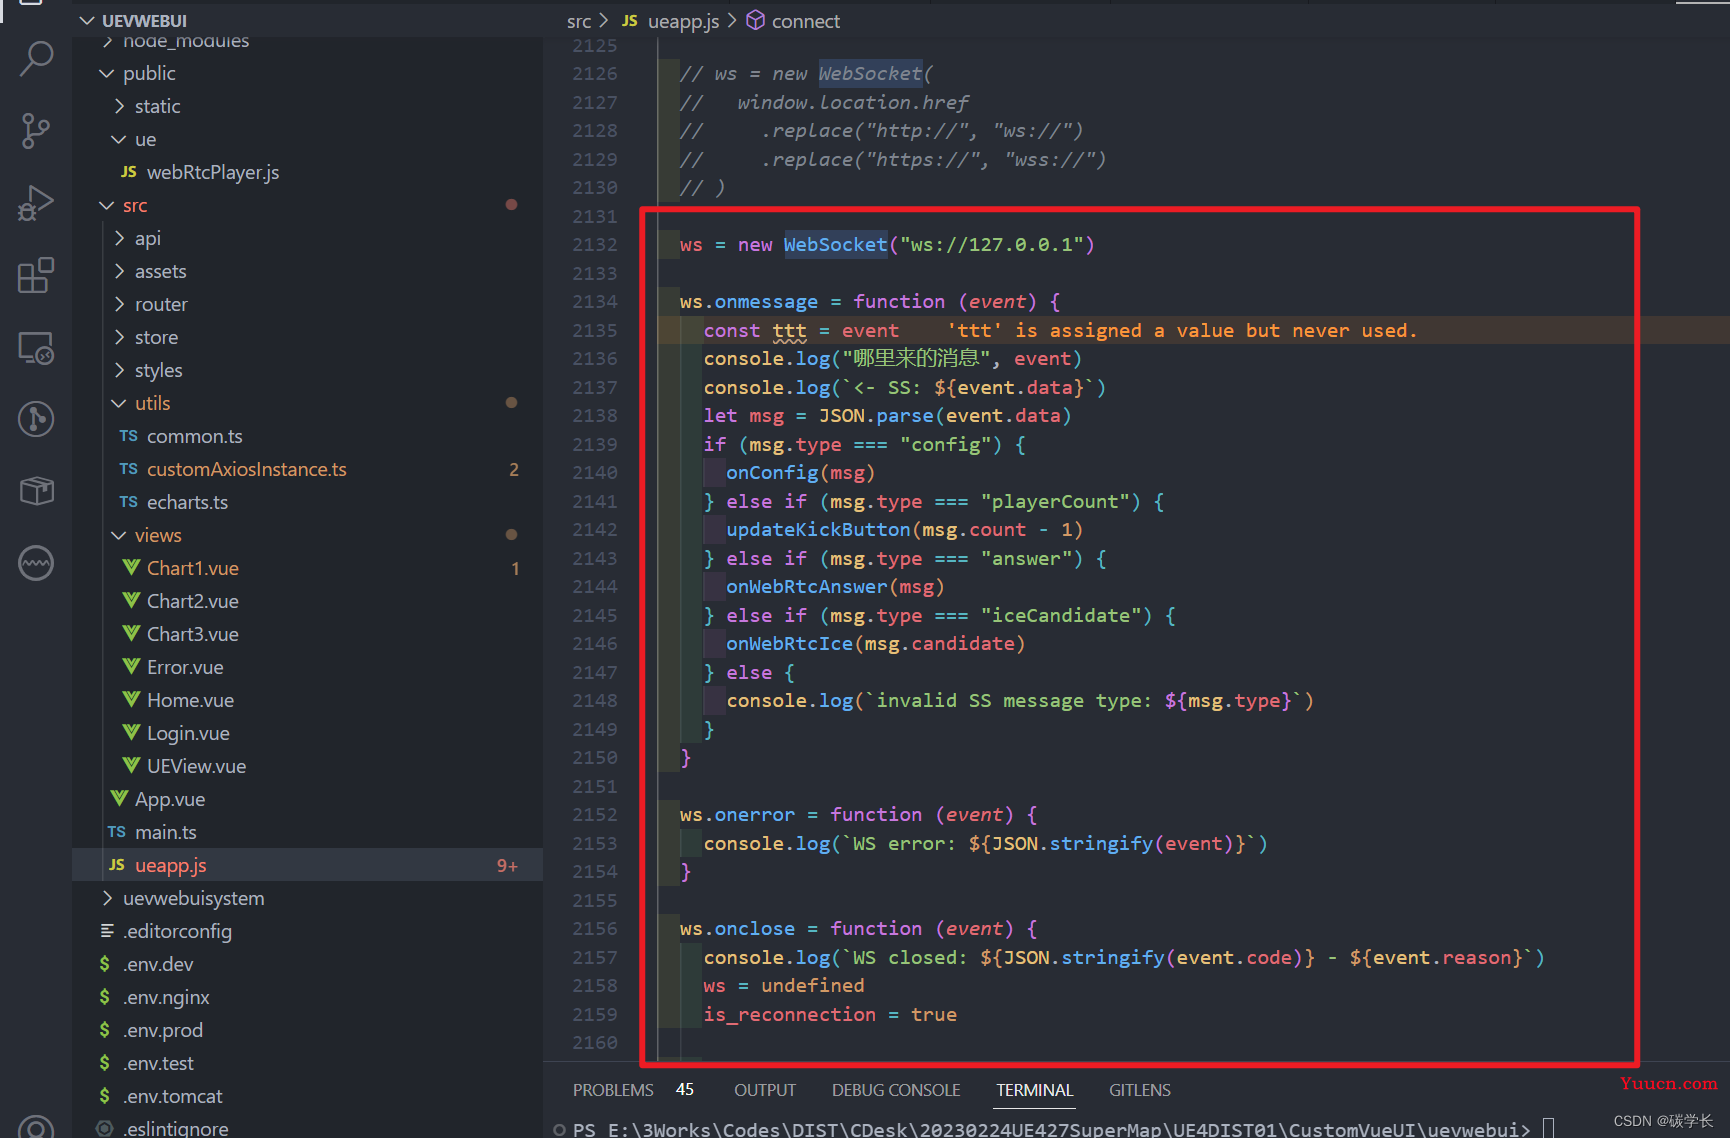Click the Vue icon next to Chart1.vue
Screen dimensions: 1730x1138
(x=131, y=568)
